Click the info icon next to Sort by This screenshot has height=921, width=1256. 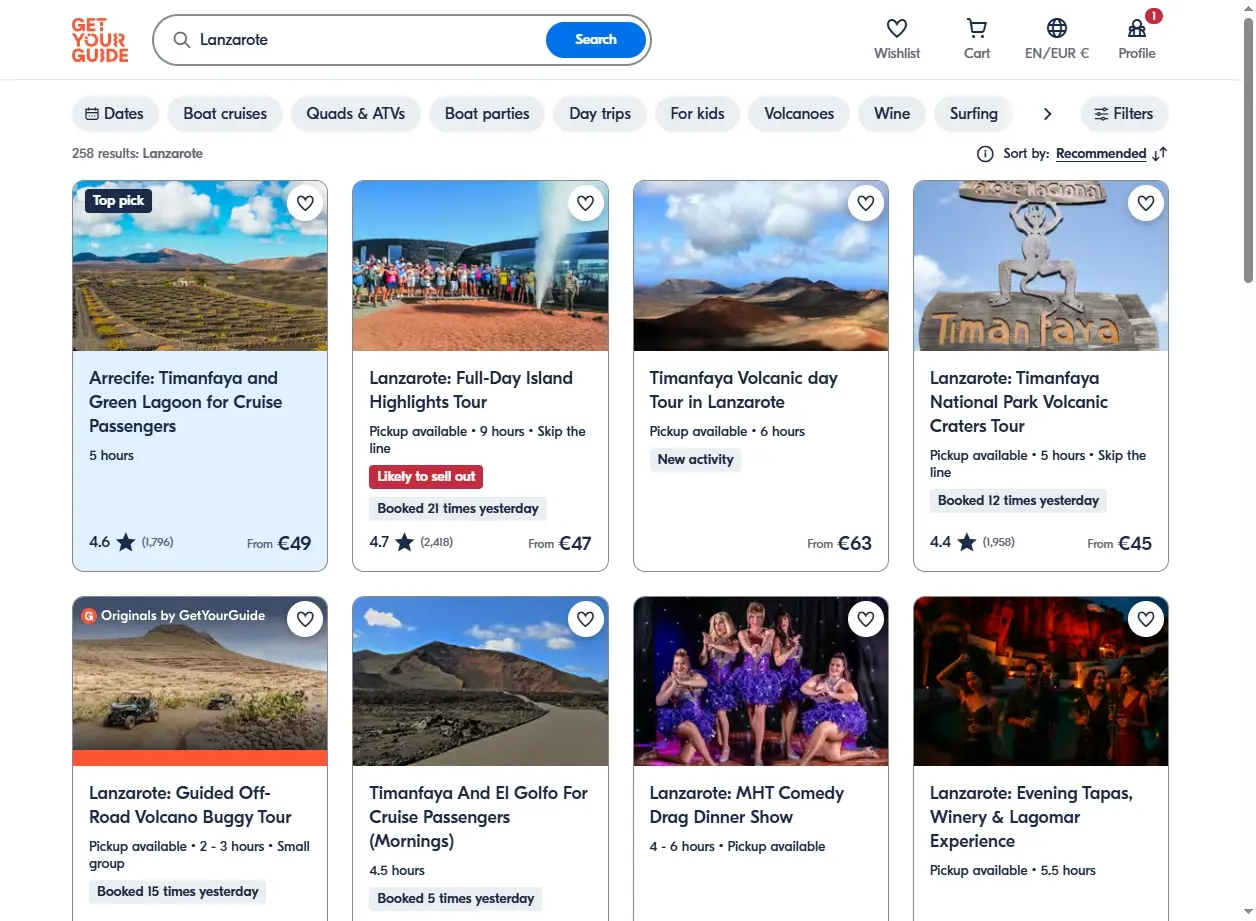(x=985, y=154)
